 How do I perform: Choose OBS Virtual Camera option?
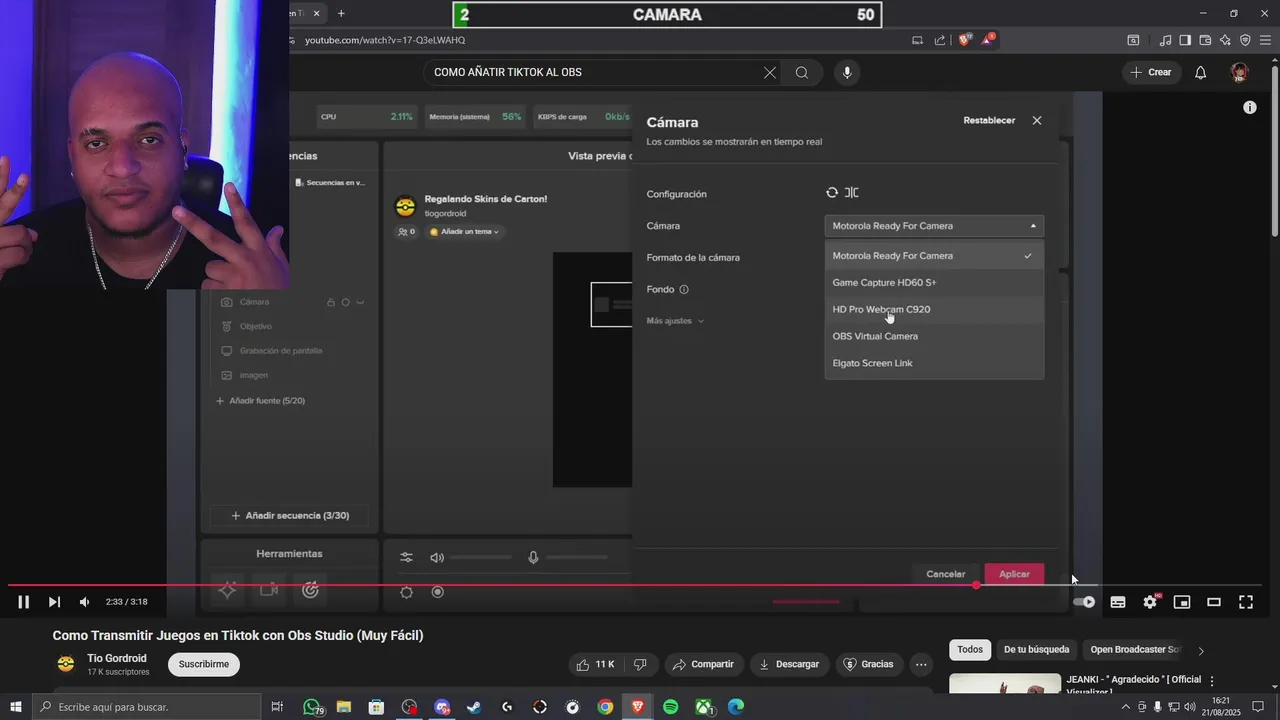934,337
